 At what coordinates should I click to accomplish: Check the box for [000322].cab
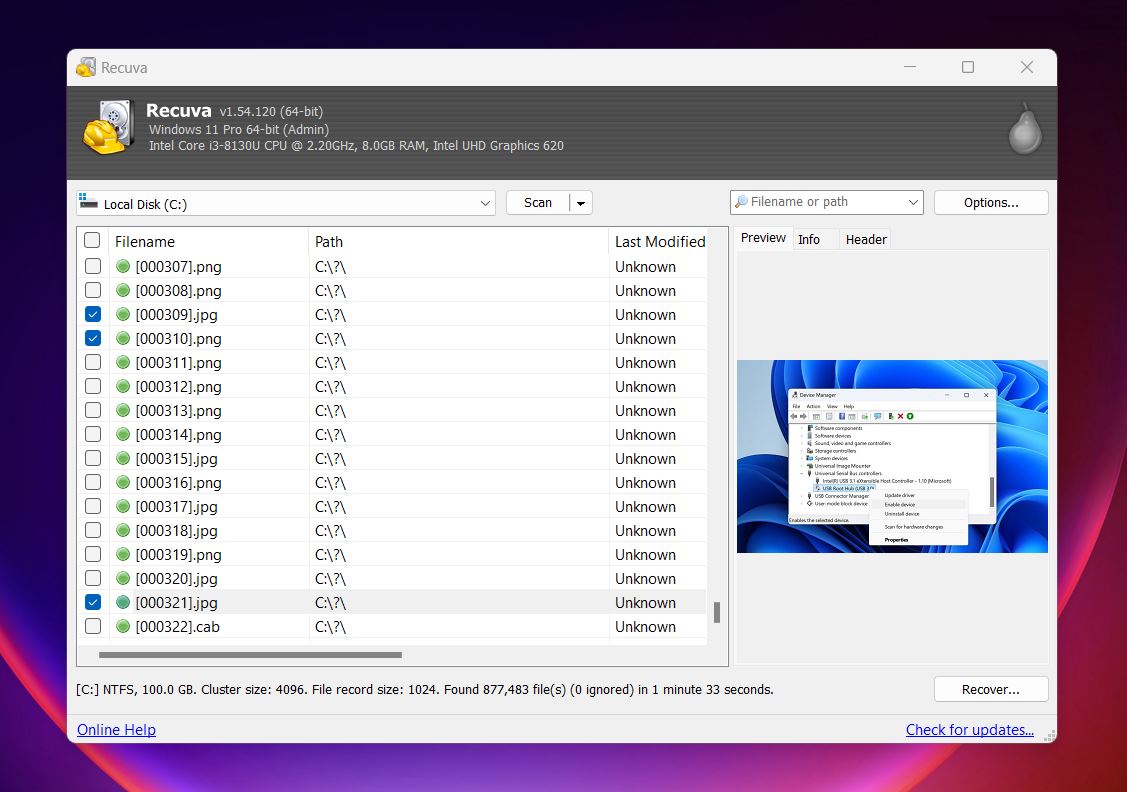click(x=93, y=626)
